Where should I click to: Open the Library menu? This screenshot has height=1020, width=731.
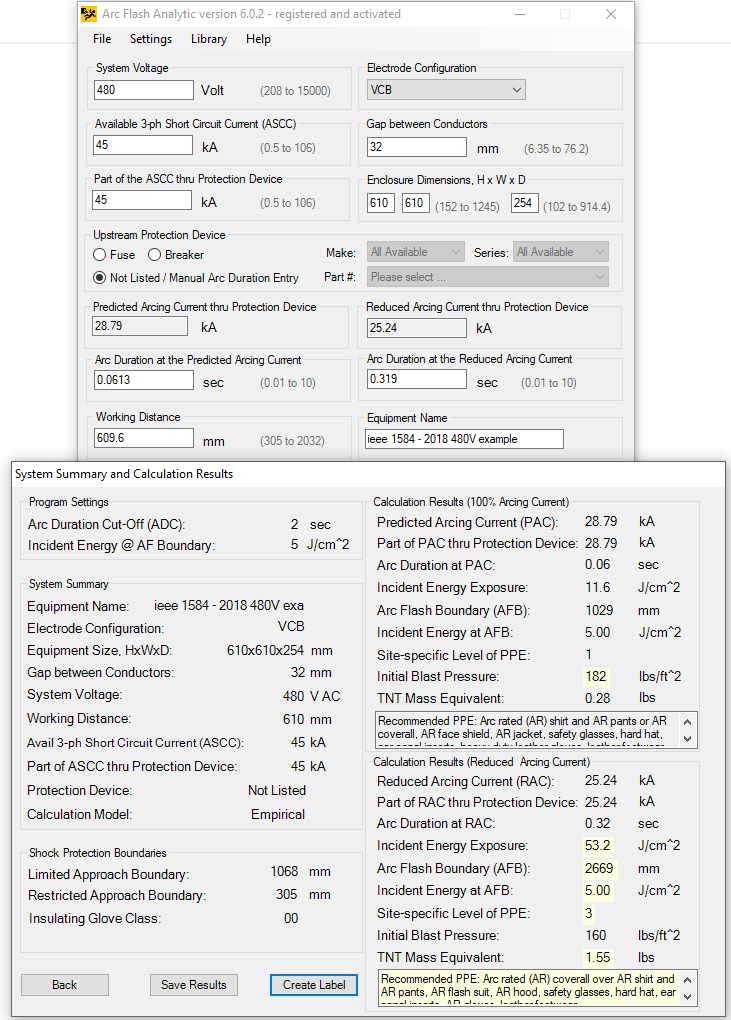coord(209,39)
